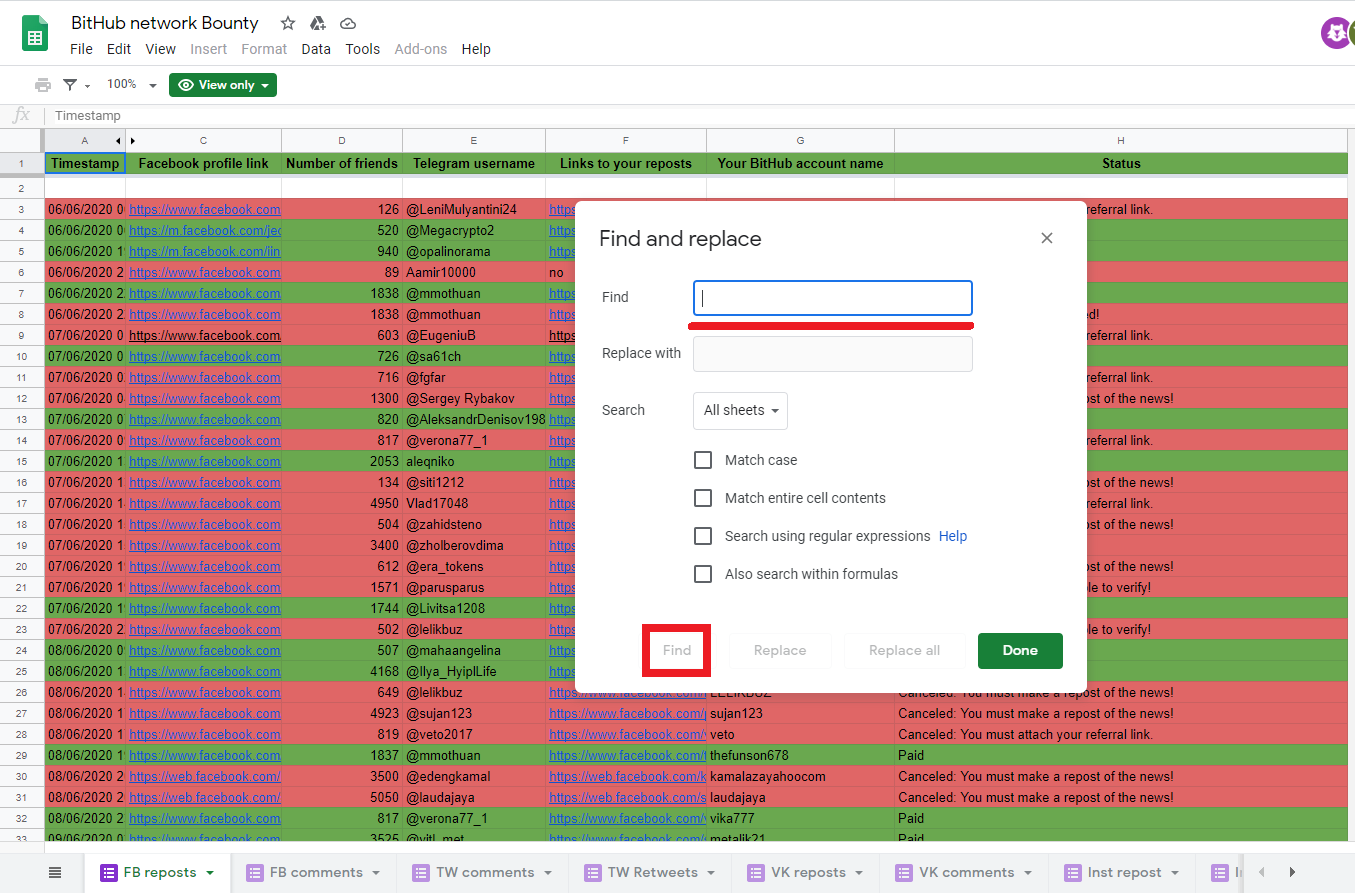Select the column D letter header

point(342,141)
